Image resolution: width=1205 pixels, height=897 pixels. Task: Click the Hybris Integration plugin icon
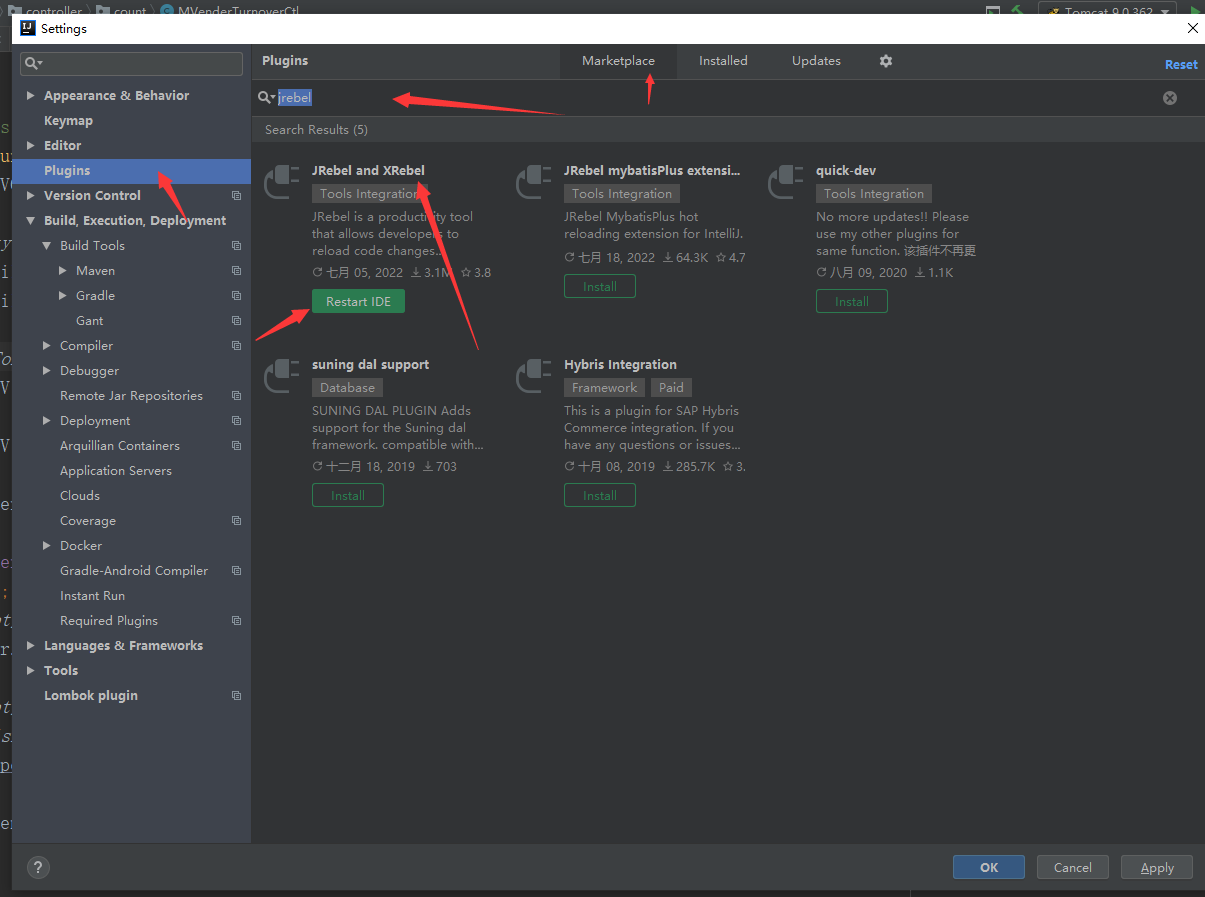[534, 378]
